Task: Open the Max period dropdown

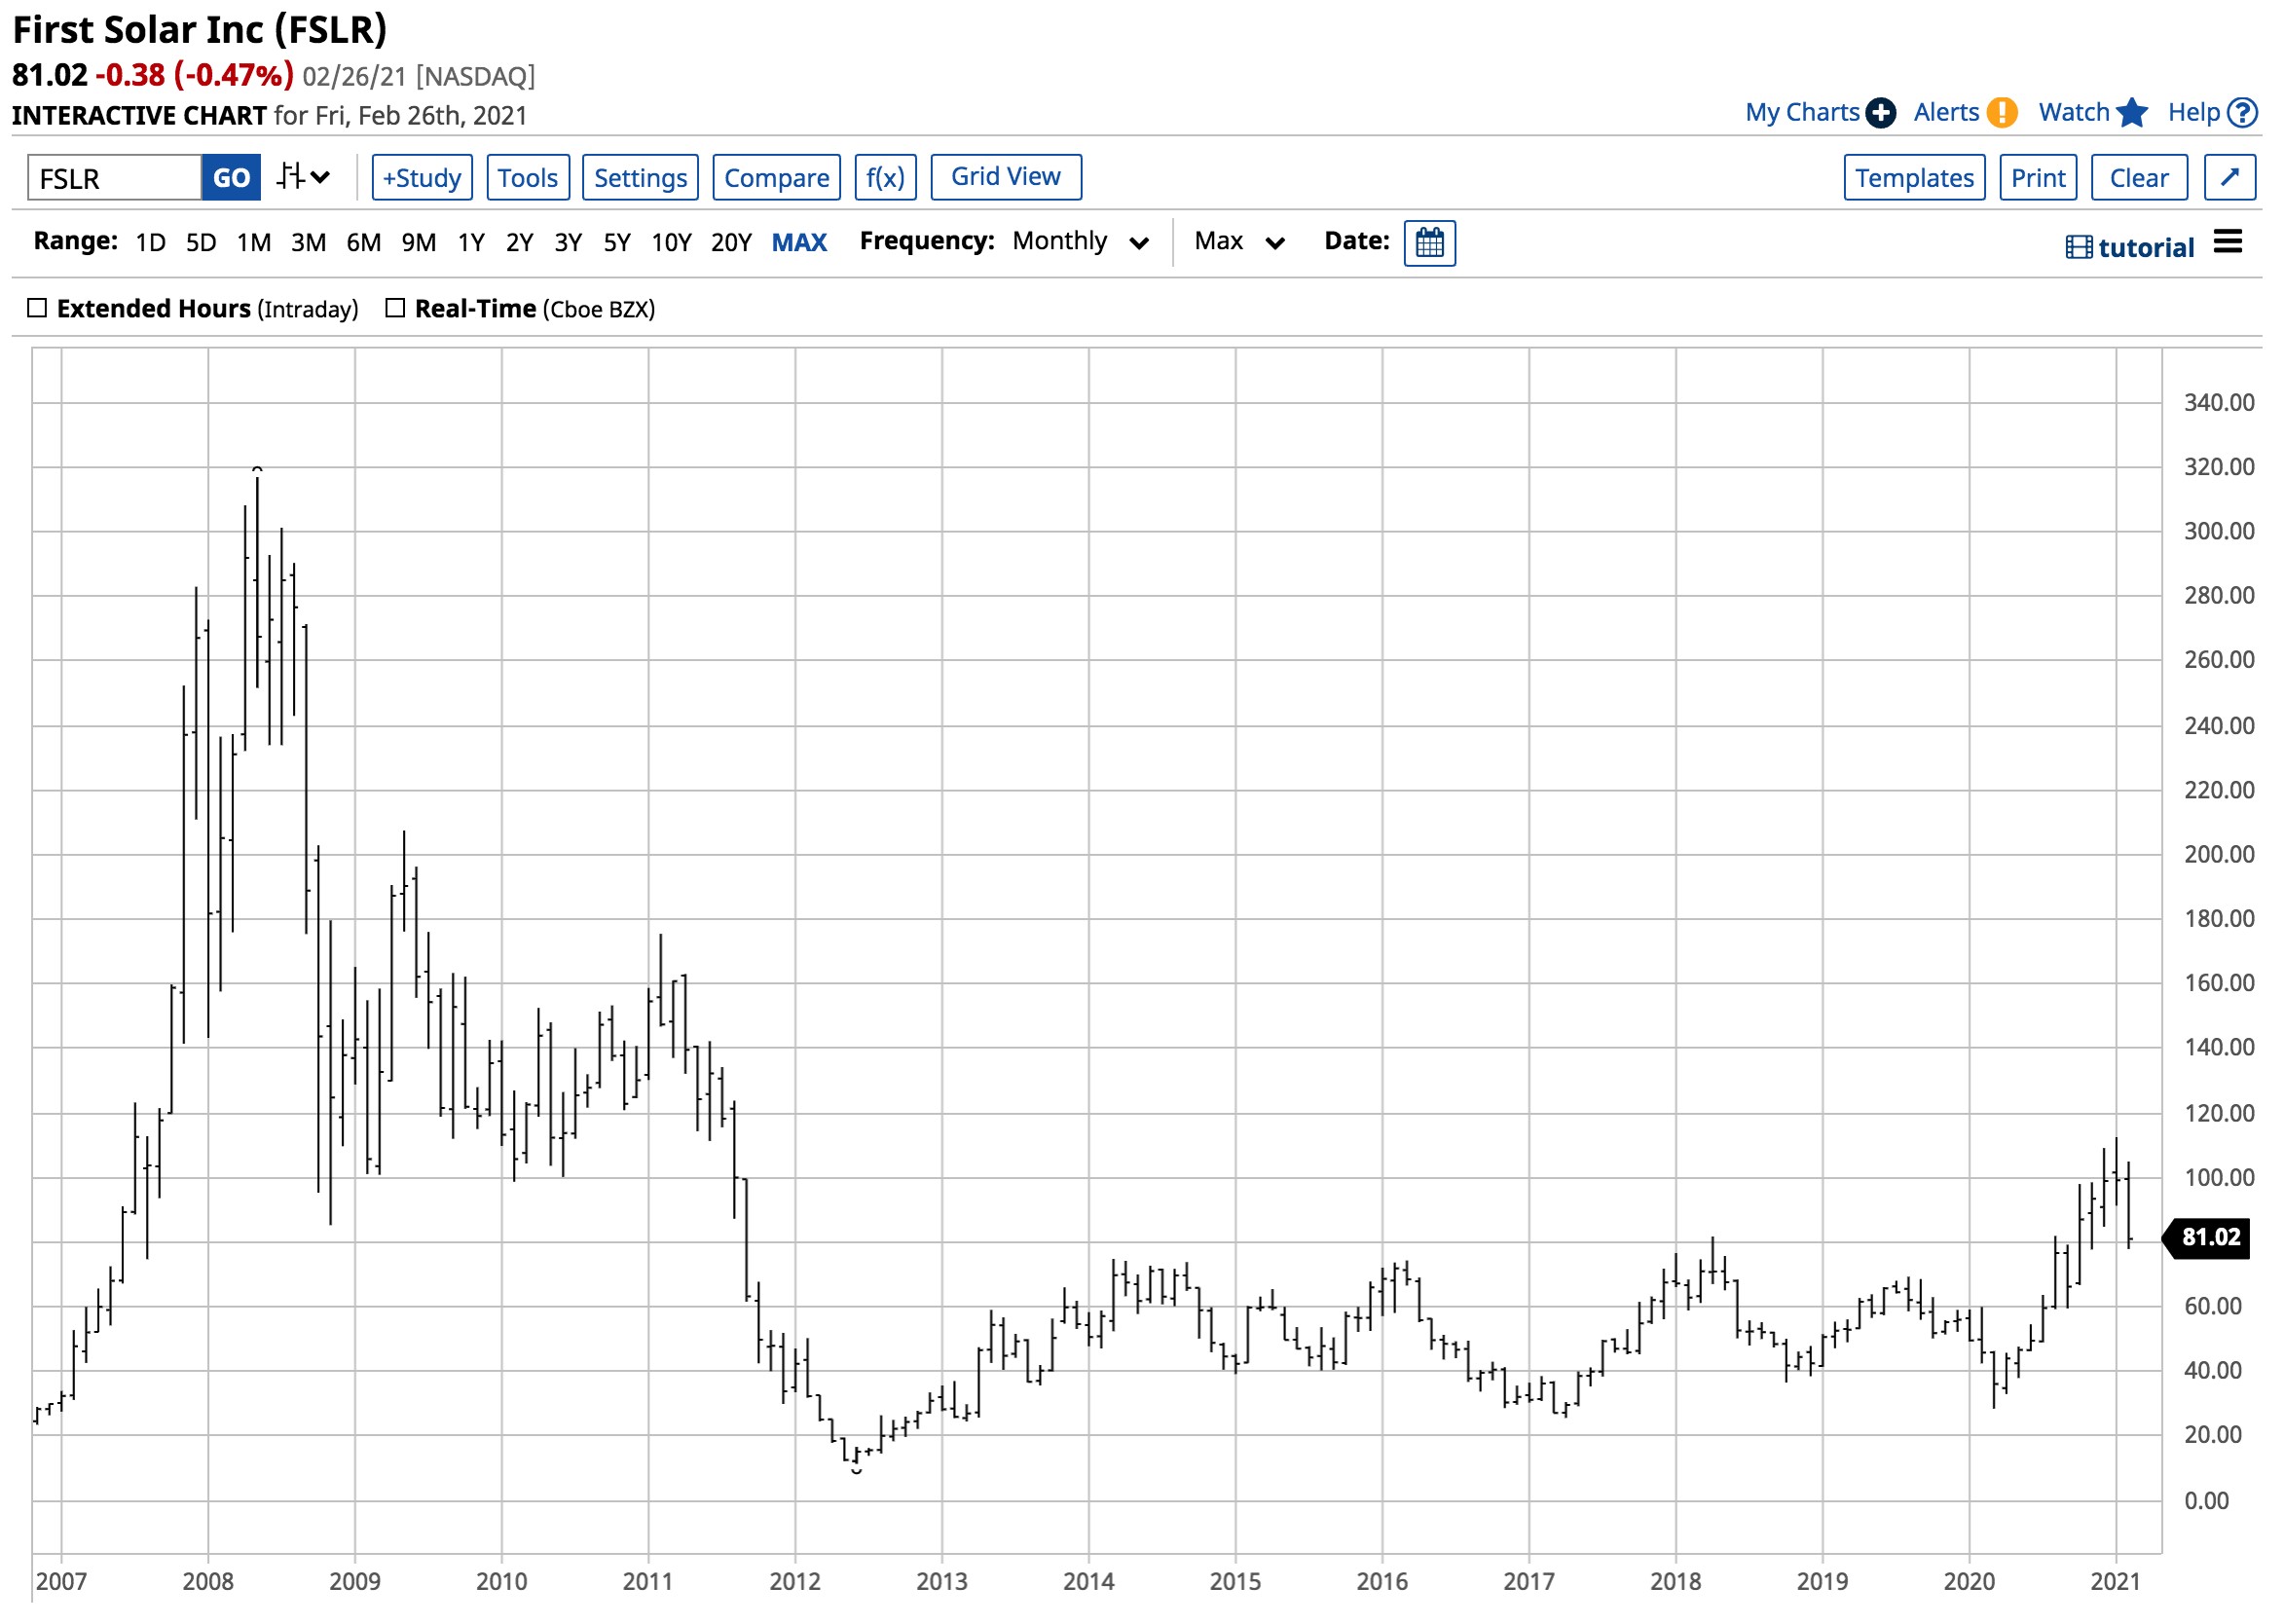Action: click(1238, 242)
